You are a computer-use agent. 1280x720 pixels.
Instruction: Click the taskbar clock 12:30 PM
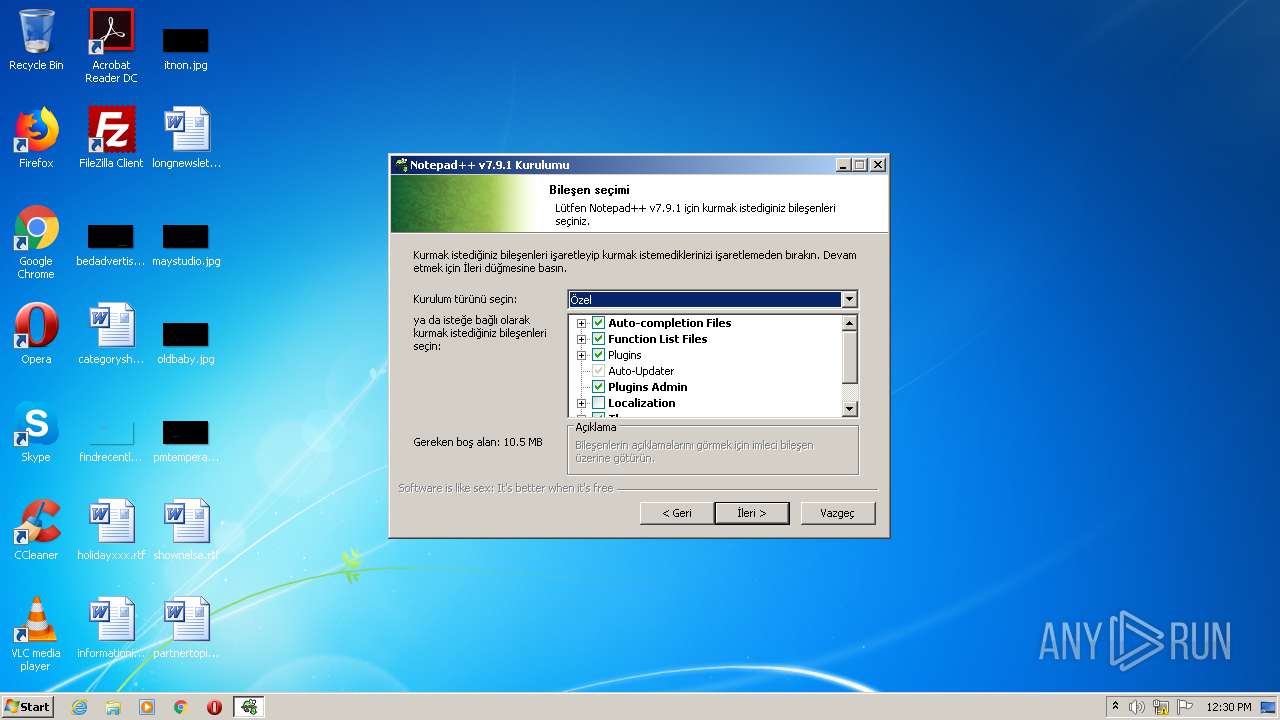pos(1229,707)
